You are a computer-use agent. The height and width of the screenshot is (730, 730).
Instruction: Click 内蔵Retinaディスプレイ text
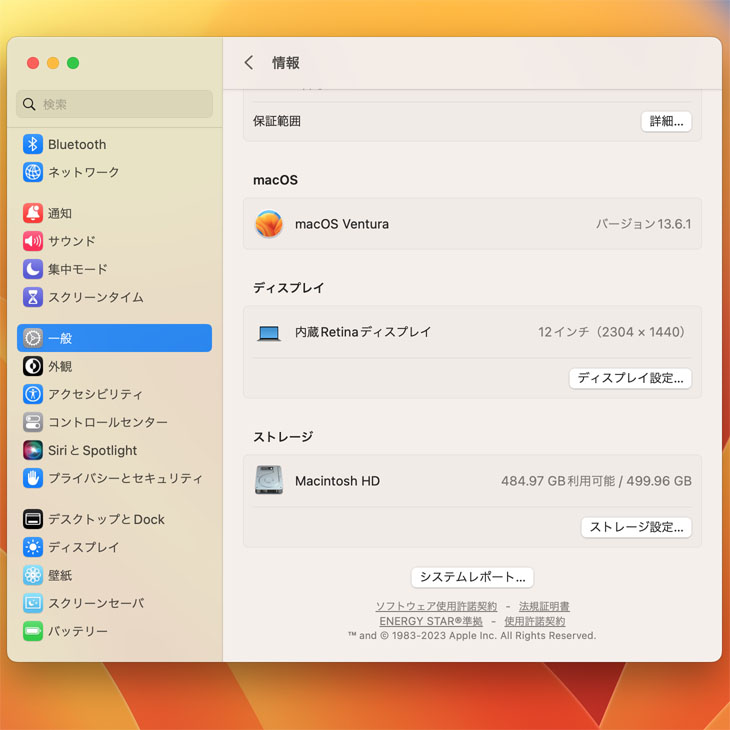pos(363,332)
